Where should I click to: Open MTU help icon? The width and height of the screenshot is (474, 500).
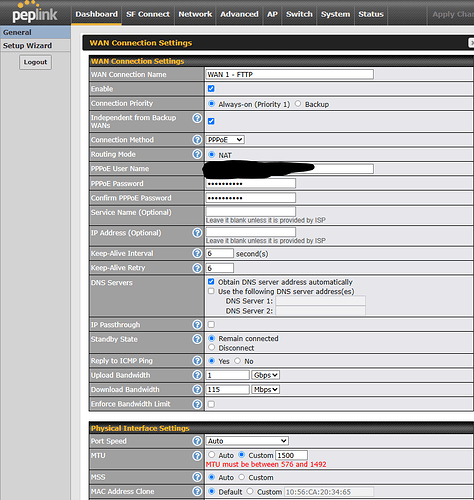tap(197, 456)
